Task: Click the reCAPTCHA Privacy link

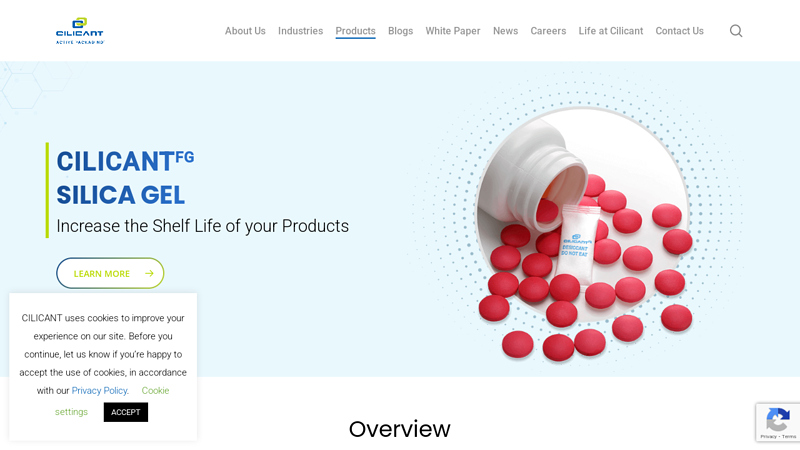Action: click(x=768, y=437)
